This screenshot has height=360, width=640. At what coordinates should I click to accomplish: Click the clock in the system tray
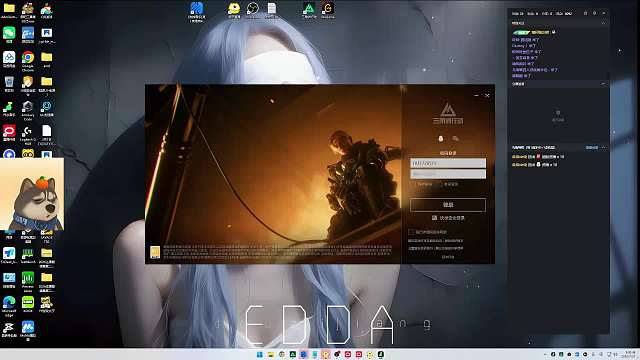click(630, 354)
